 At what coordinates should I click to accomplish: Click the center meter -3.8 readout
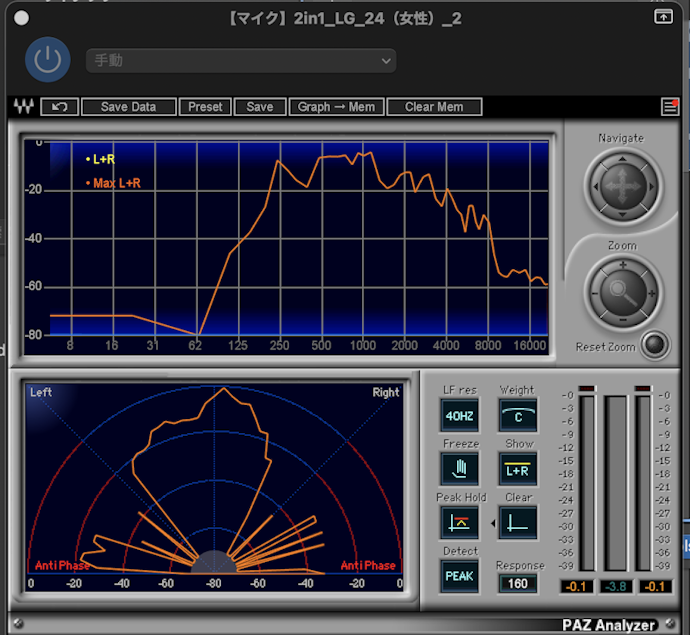click(616, 587)
